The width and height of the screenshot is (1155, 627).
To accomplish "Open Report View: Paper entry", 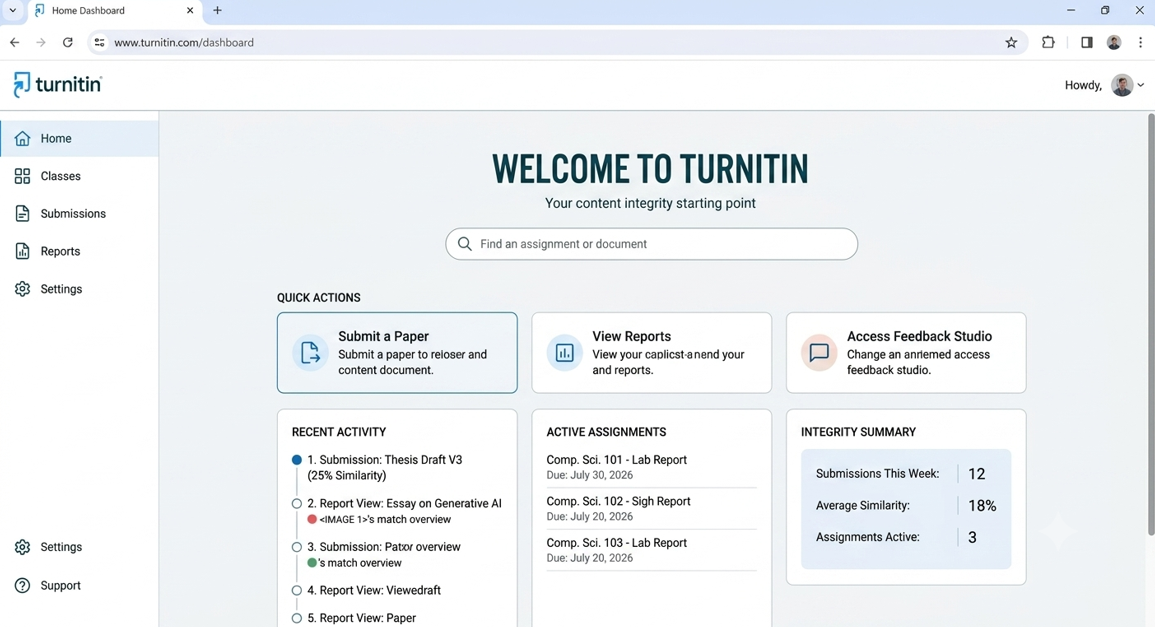I will point(362,619).
